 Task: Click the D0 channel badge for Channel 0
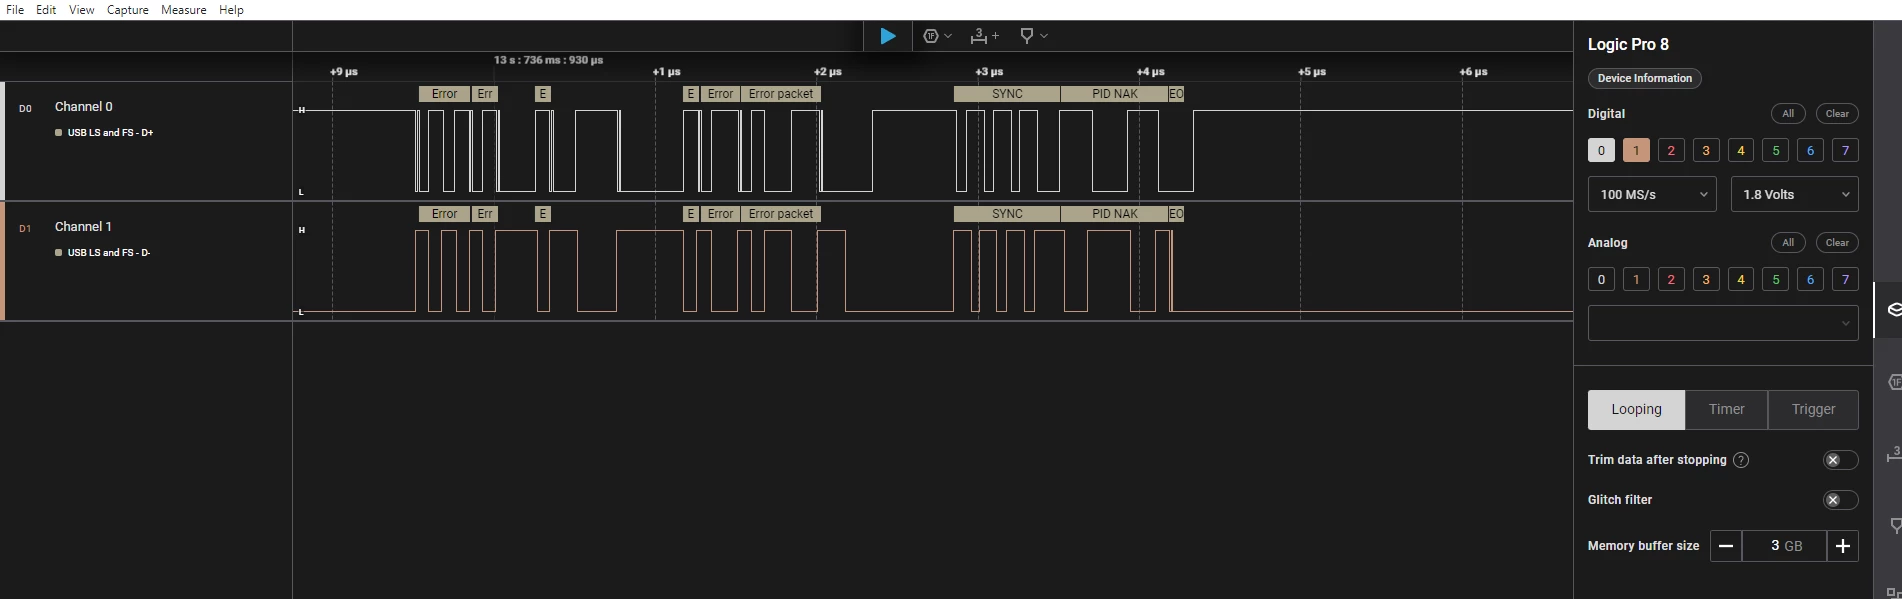[x=25, y=108]
